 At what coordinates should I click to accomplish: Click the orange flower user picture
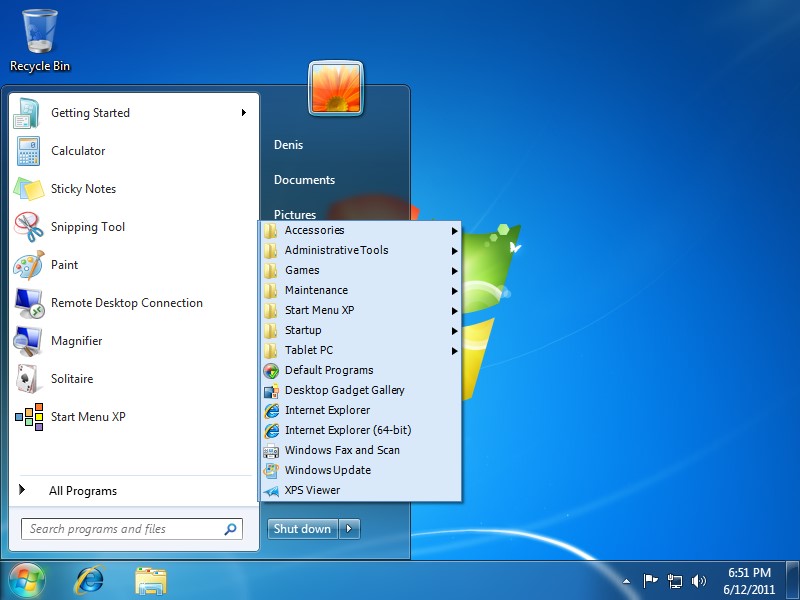pos(336,88)
